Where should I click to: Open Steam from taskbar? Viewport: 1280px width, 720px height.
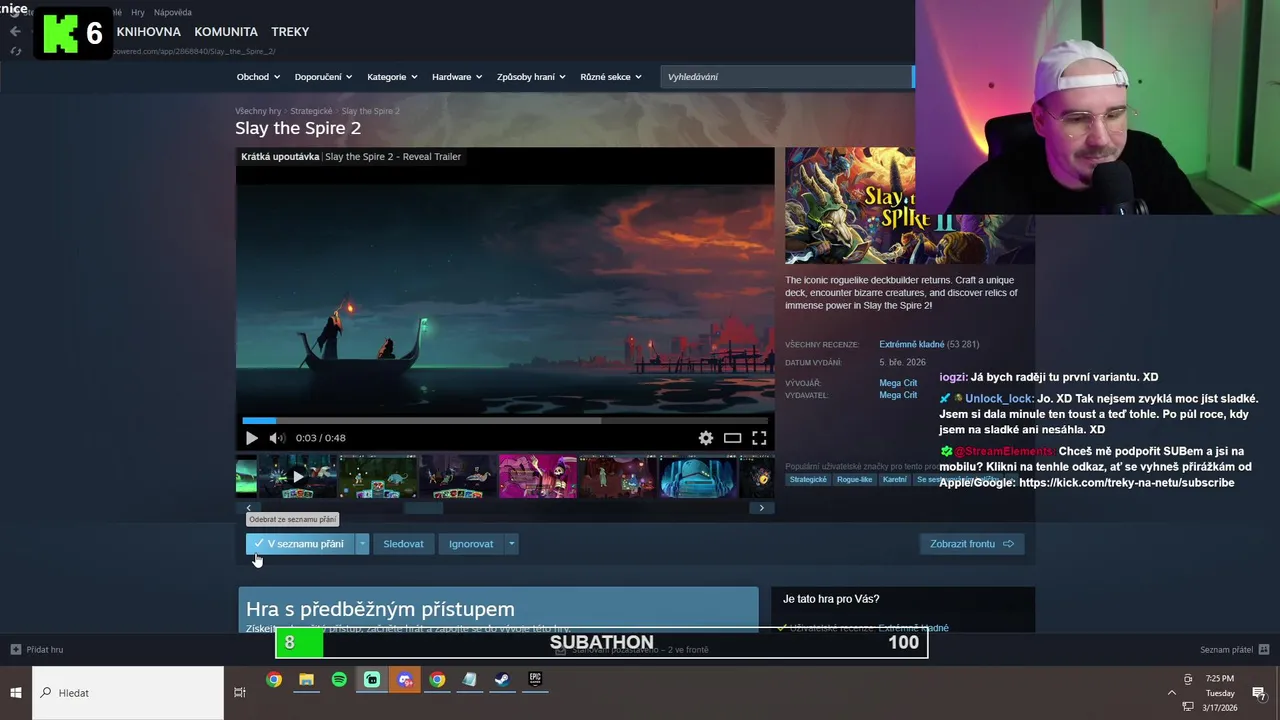[502, 680]
